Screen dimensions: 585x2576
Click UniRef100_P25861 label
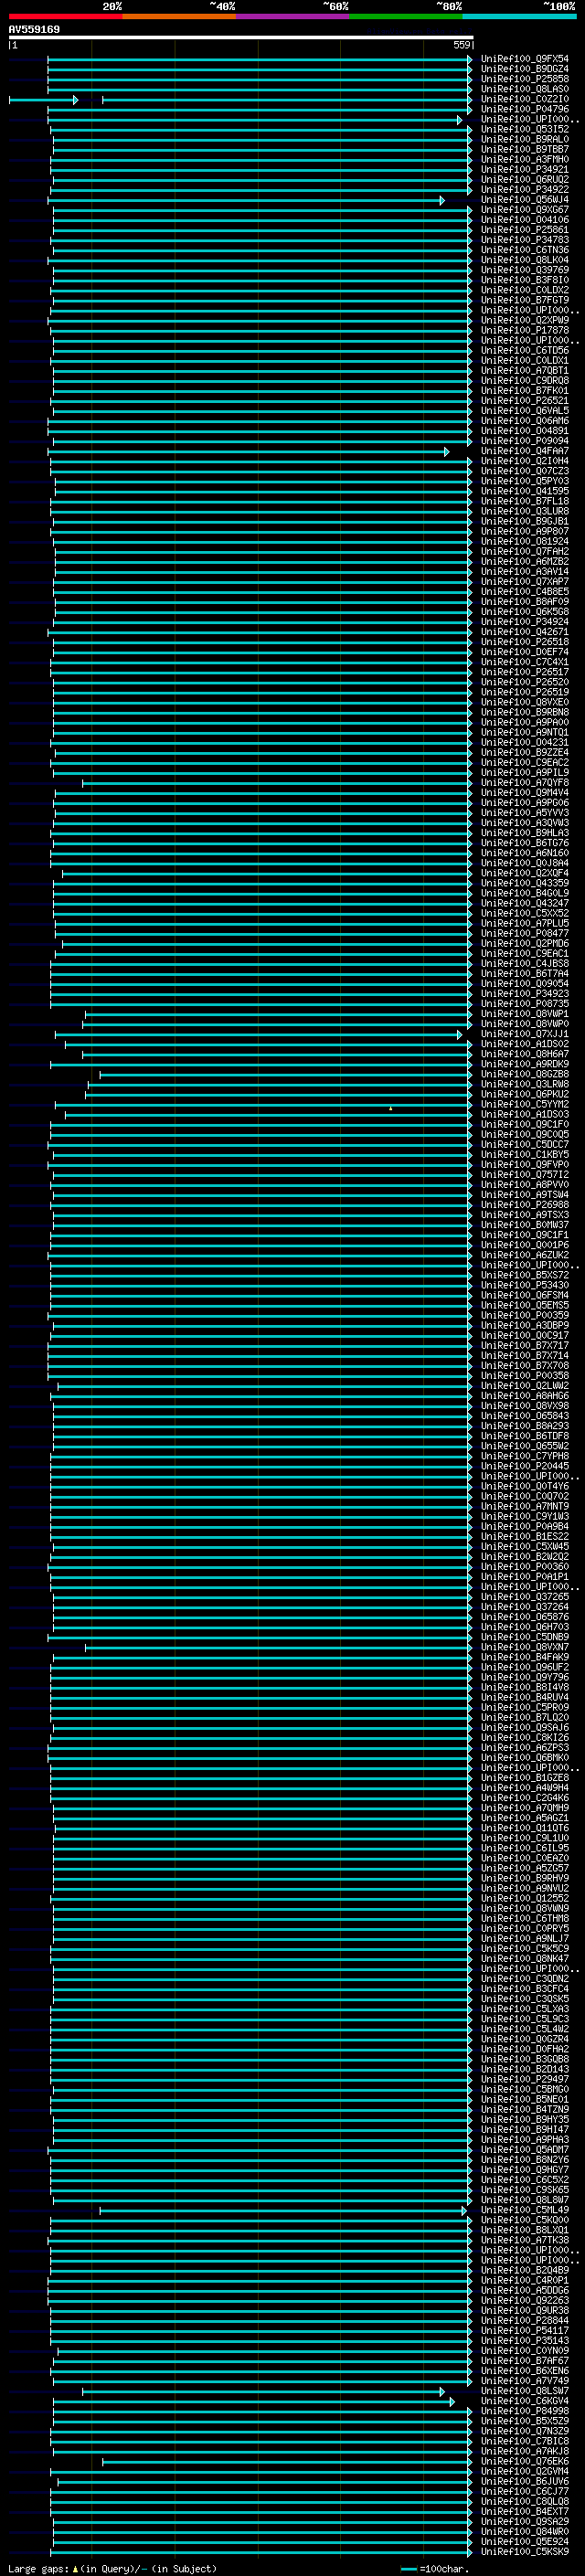(525, 229)
